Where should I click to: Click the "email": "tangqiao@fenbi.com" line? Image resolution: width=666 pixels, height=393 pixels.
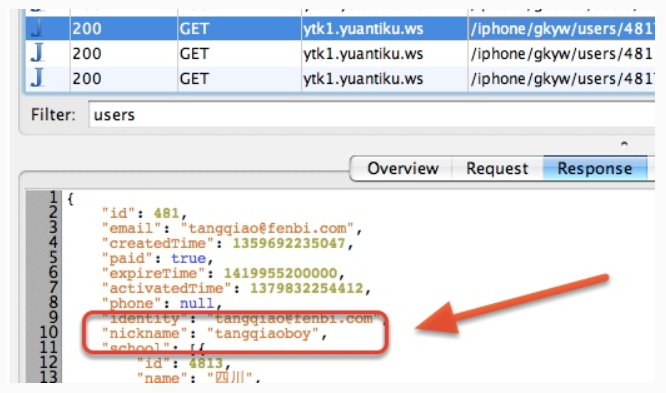click(x=232, y=228)
